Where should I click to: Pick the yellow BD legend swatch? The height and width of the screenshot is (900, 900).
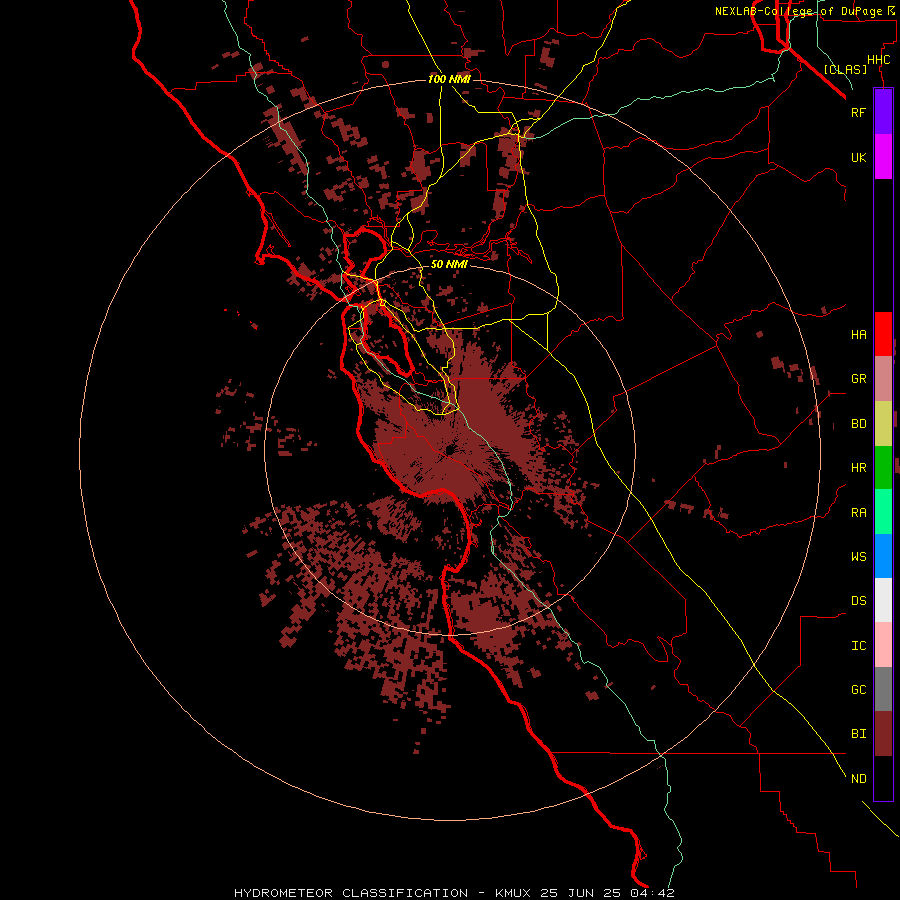[x=883, y=424]
